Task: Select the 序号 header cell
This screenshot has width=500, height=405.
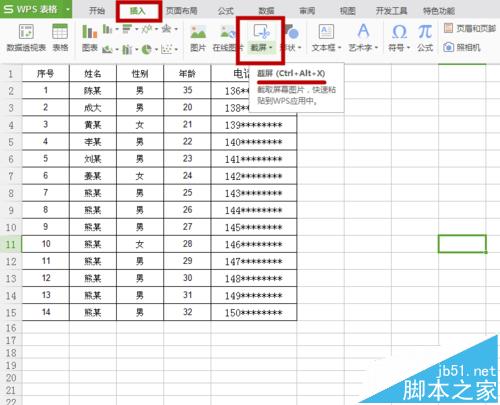Action: click(x=46, y=73)
